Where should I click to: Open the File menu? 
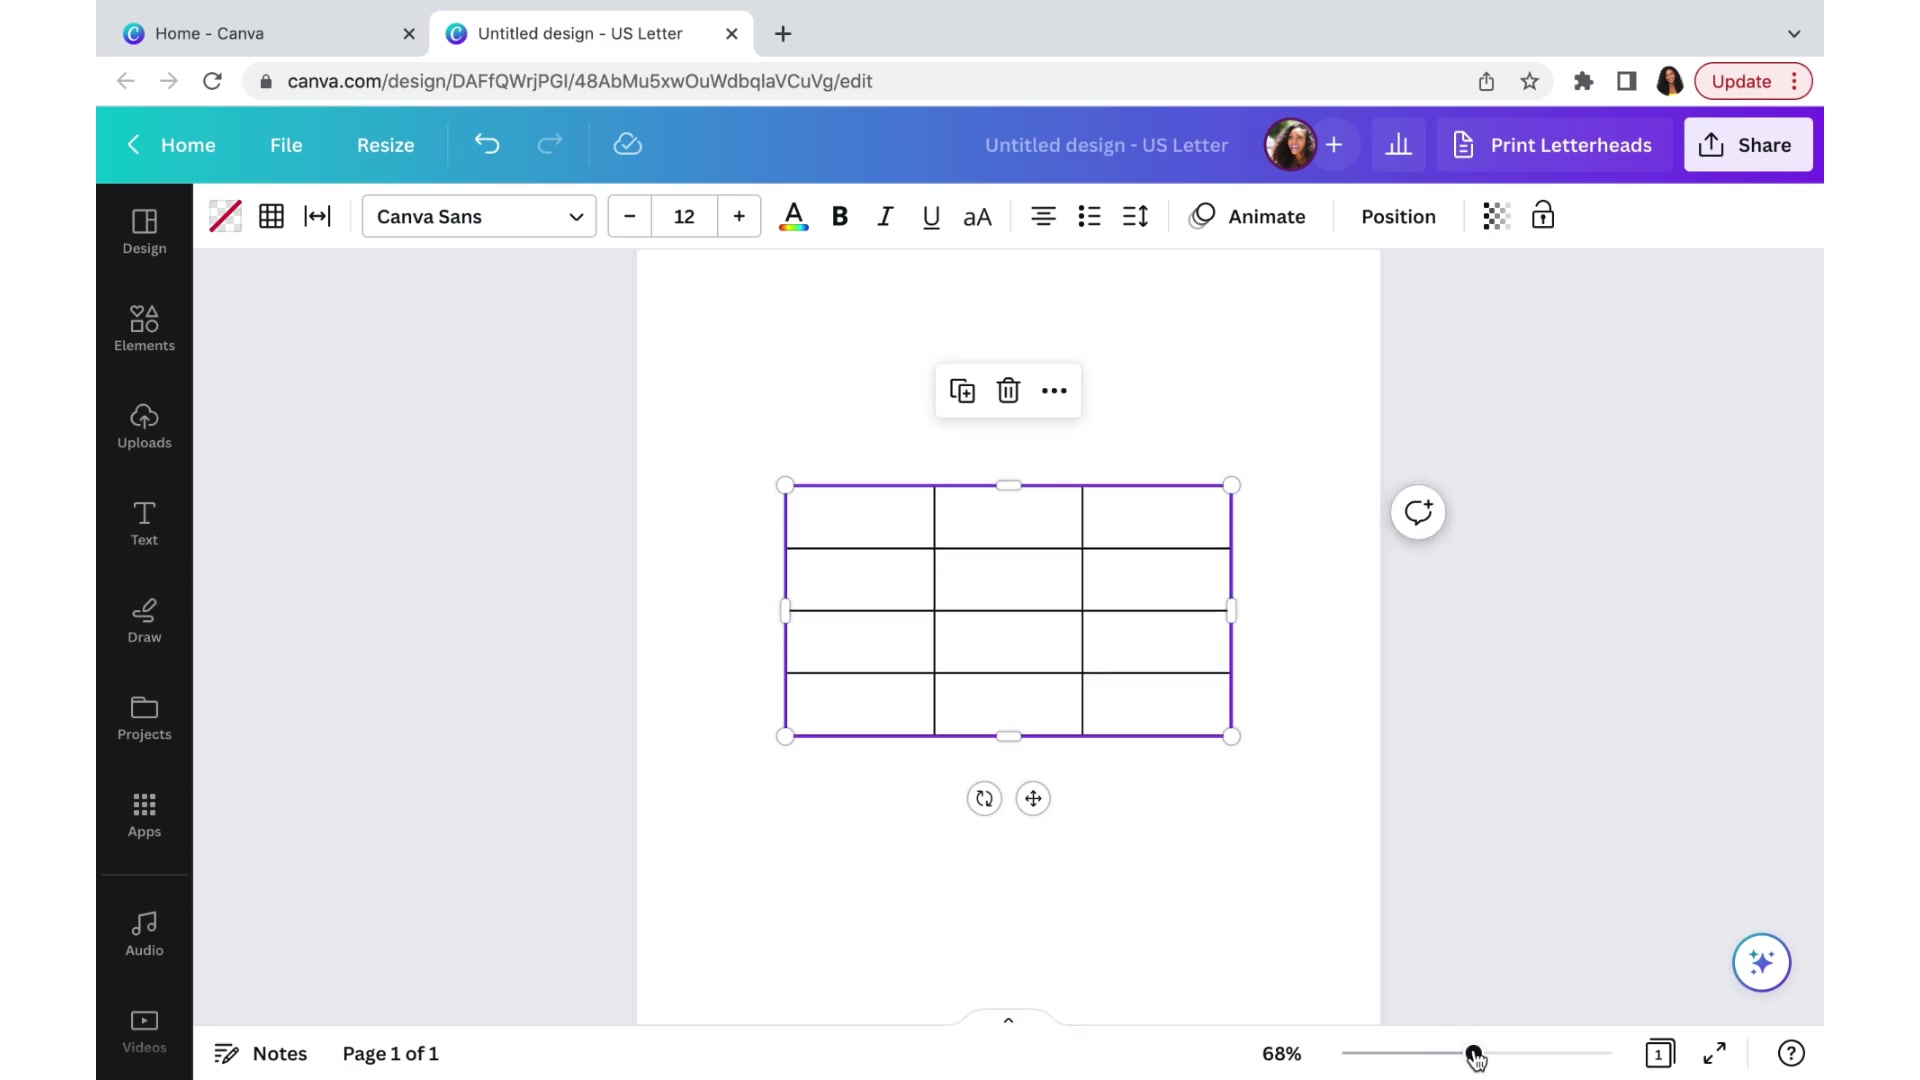pos(285,144)
